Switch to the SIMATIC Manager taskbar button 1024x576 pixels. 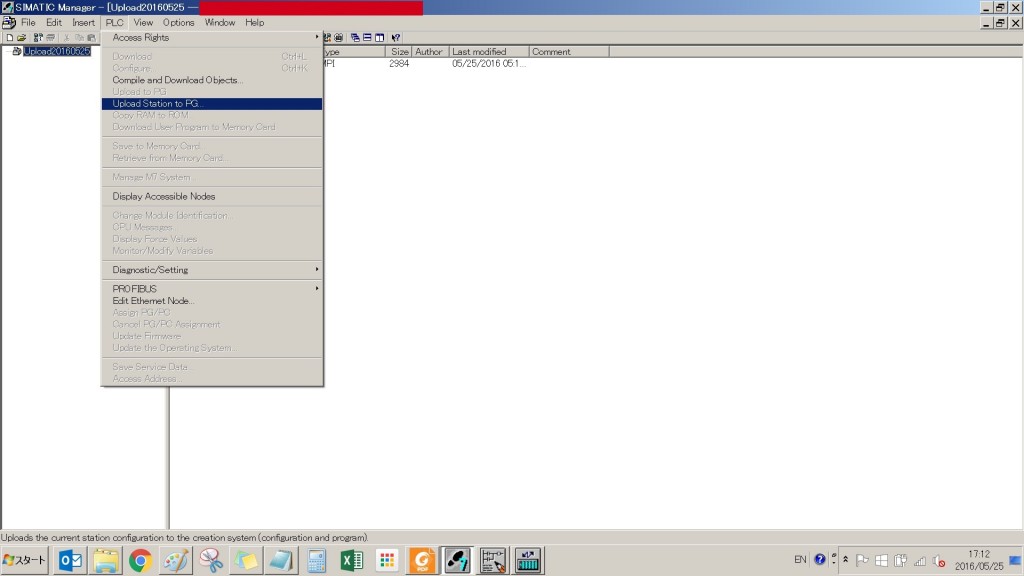[457, 560]
